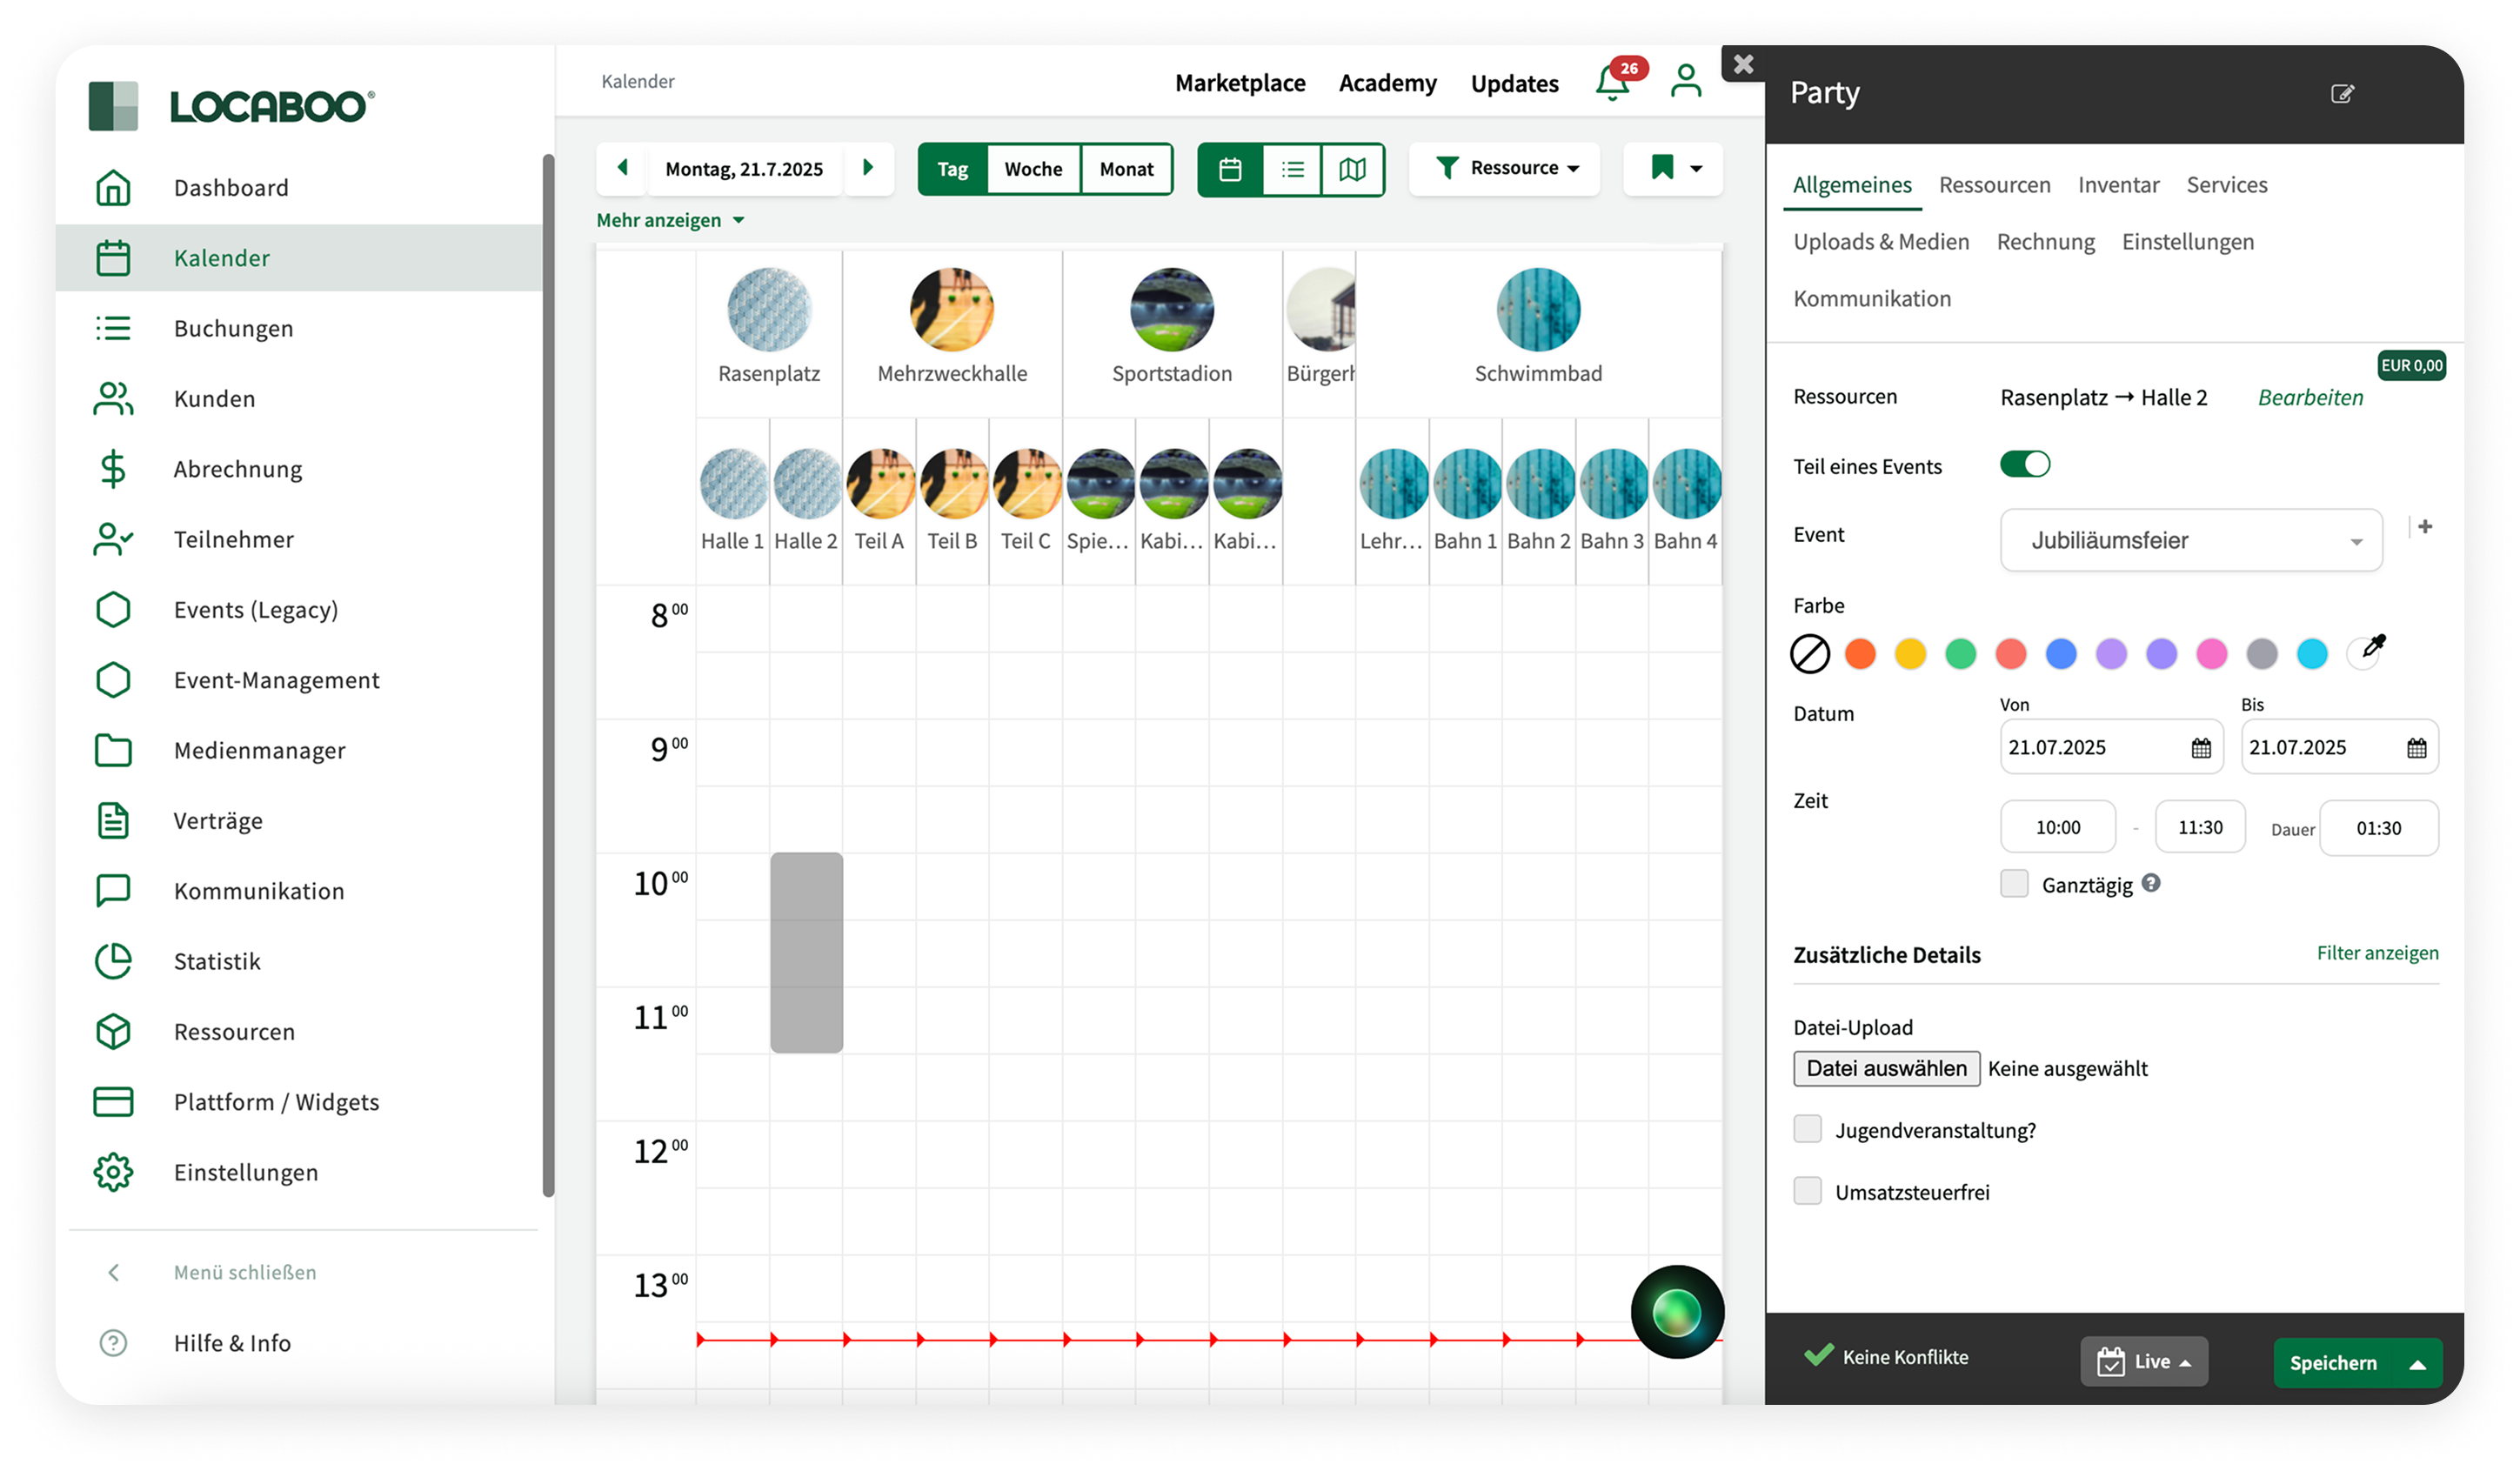Select the orange color swatch
This screenshot has width=2520, height=1471.
tap(1860, 654)
